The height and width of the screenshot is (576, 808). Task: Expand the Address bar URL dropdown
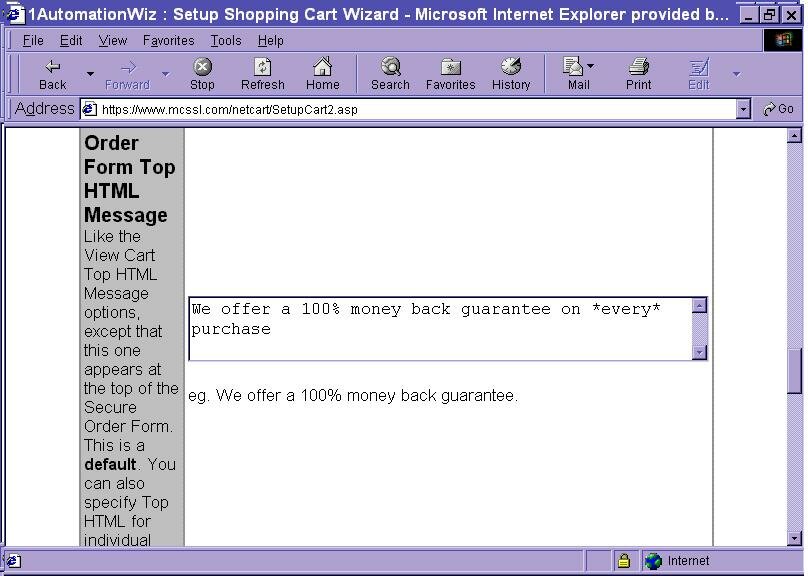[743, 110]
